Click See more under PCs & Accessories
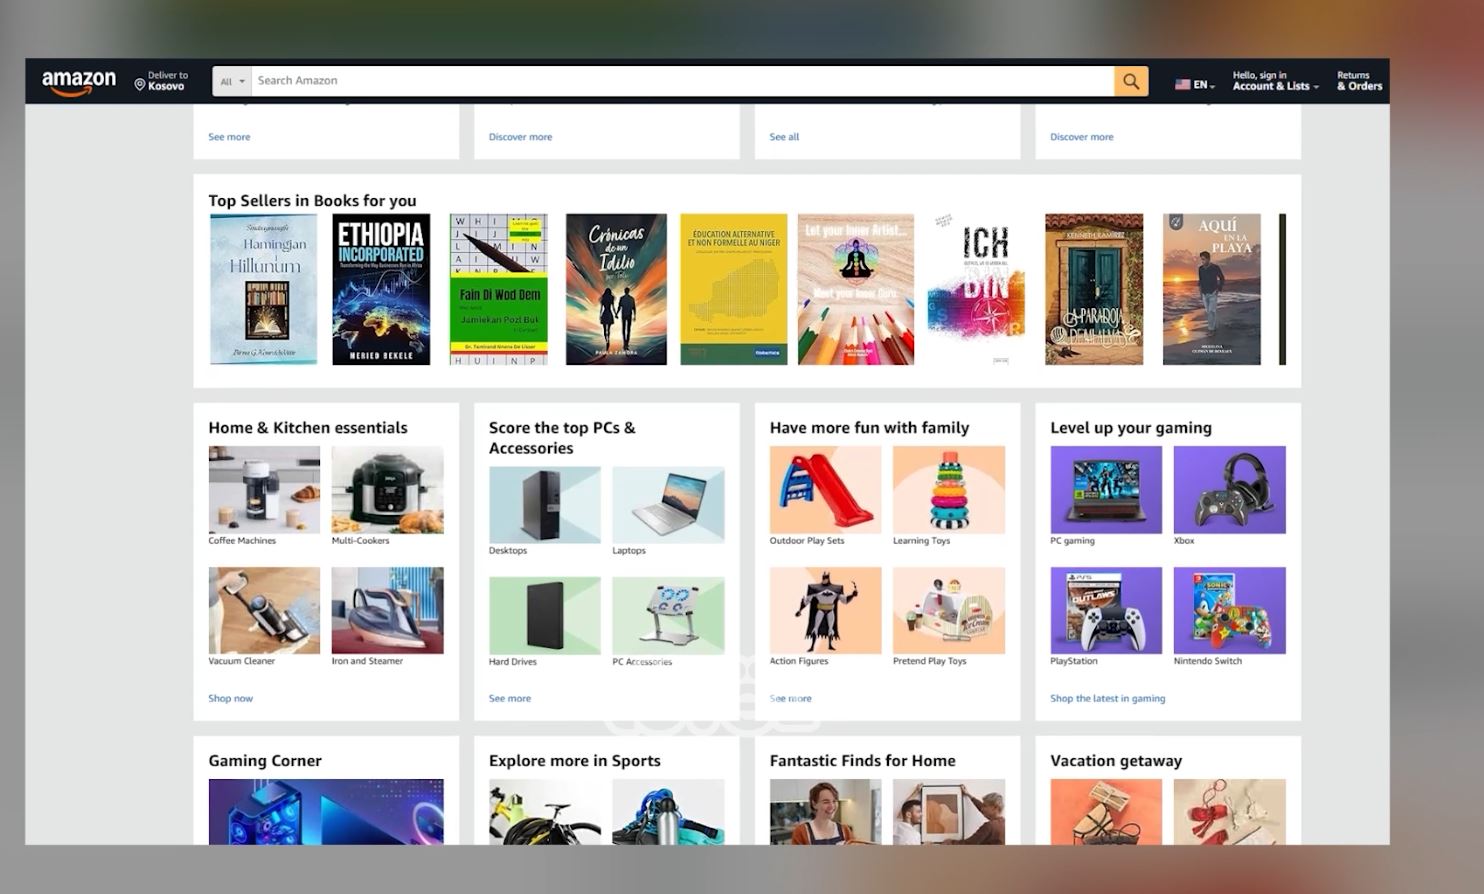 510,698
